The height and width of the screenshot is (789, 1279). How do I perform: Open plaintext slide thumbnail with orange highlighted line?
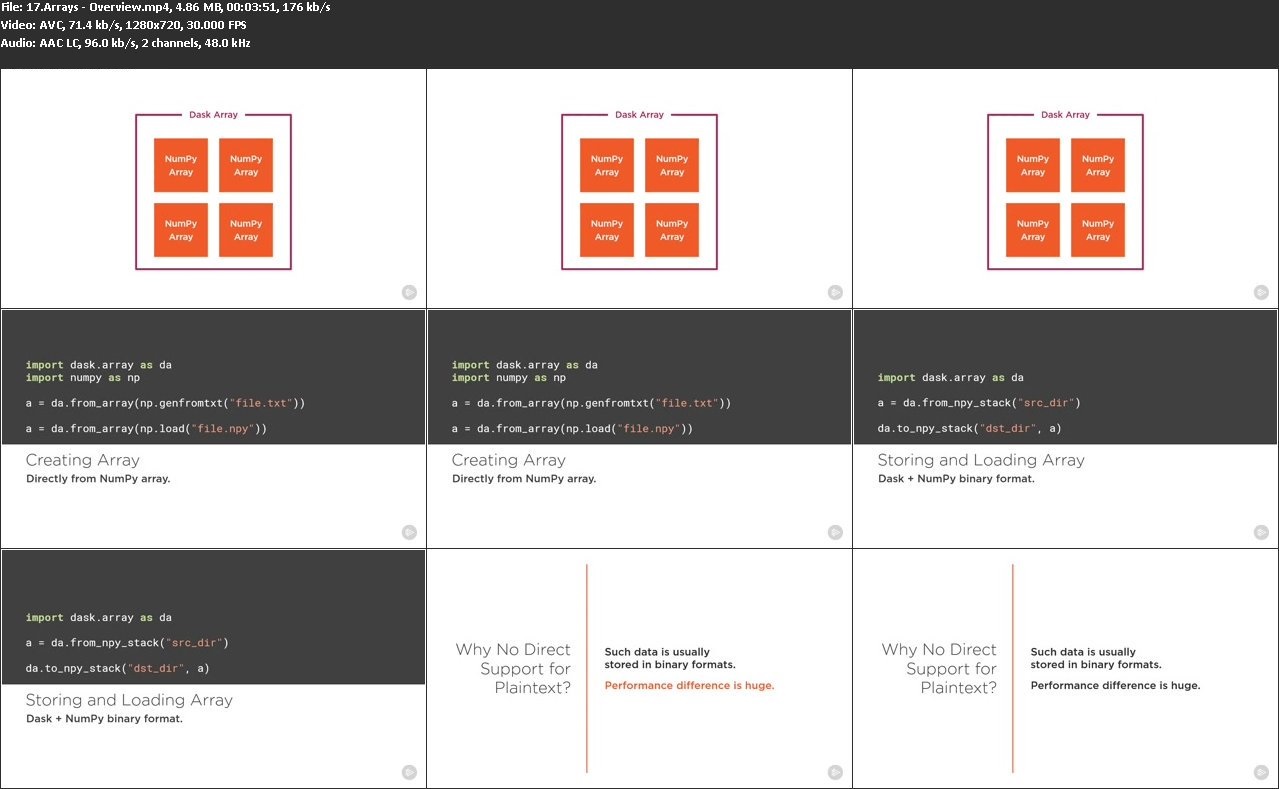point(639,668)
